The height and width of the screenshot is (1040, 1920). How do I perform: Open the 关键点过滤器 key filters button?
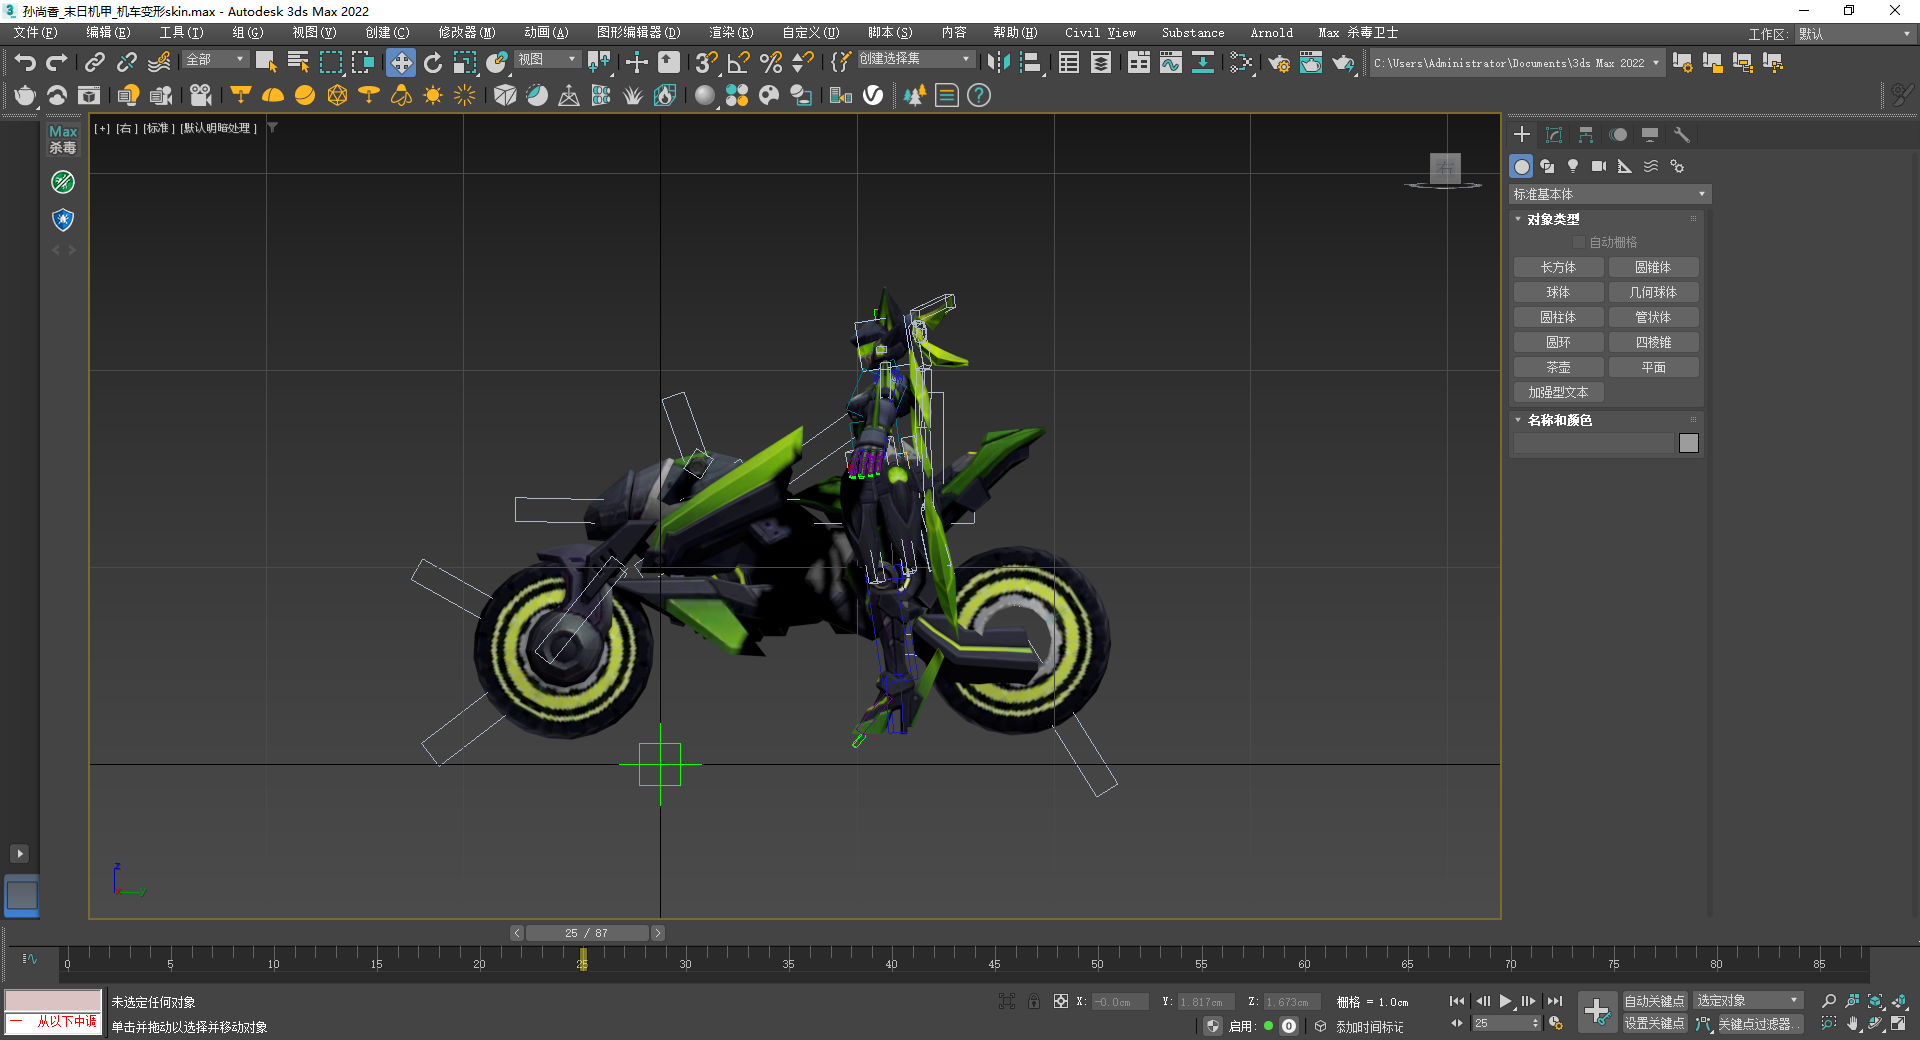click(1759, 1024)
